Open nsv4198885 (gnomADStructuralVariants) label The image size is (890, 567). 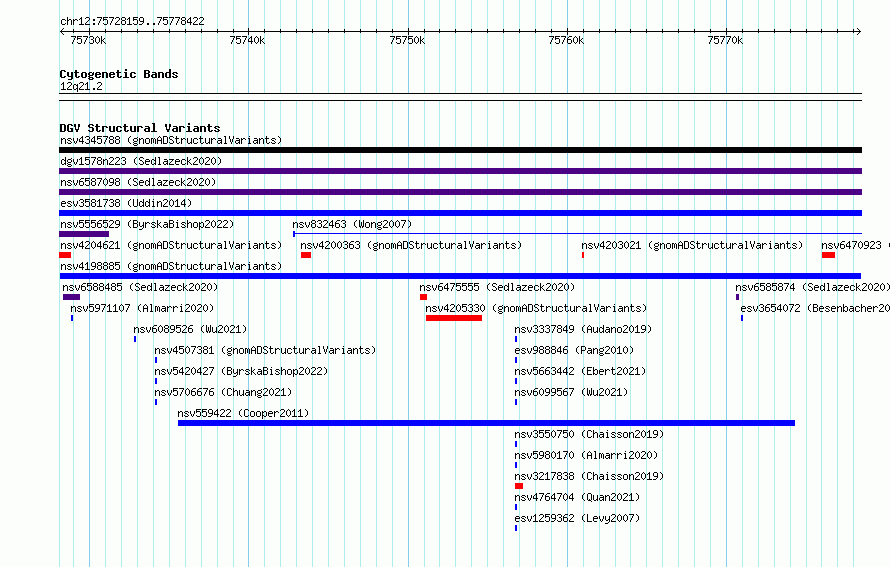tap(171, 266)
